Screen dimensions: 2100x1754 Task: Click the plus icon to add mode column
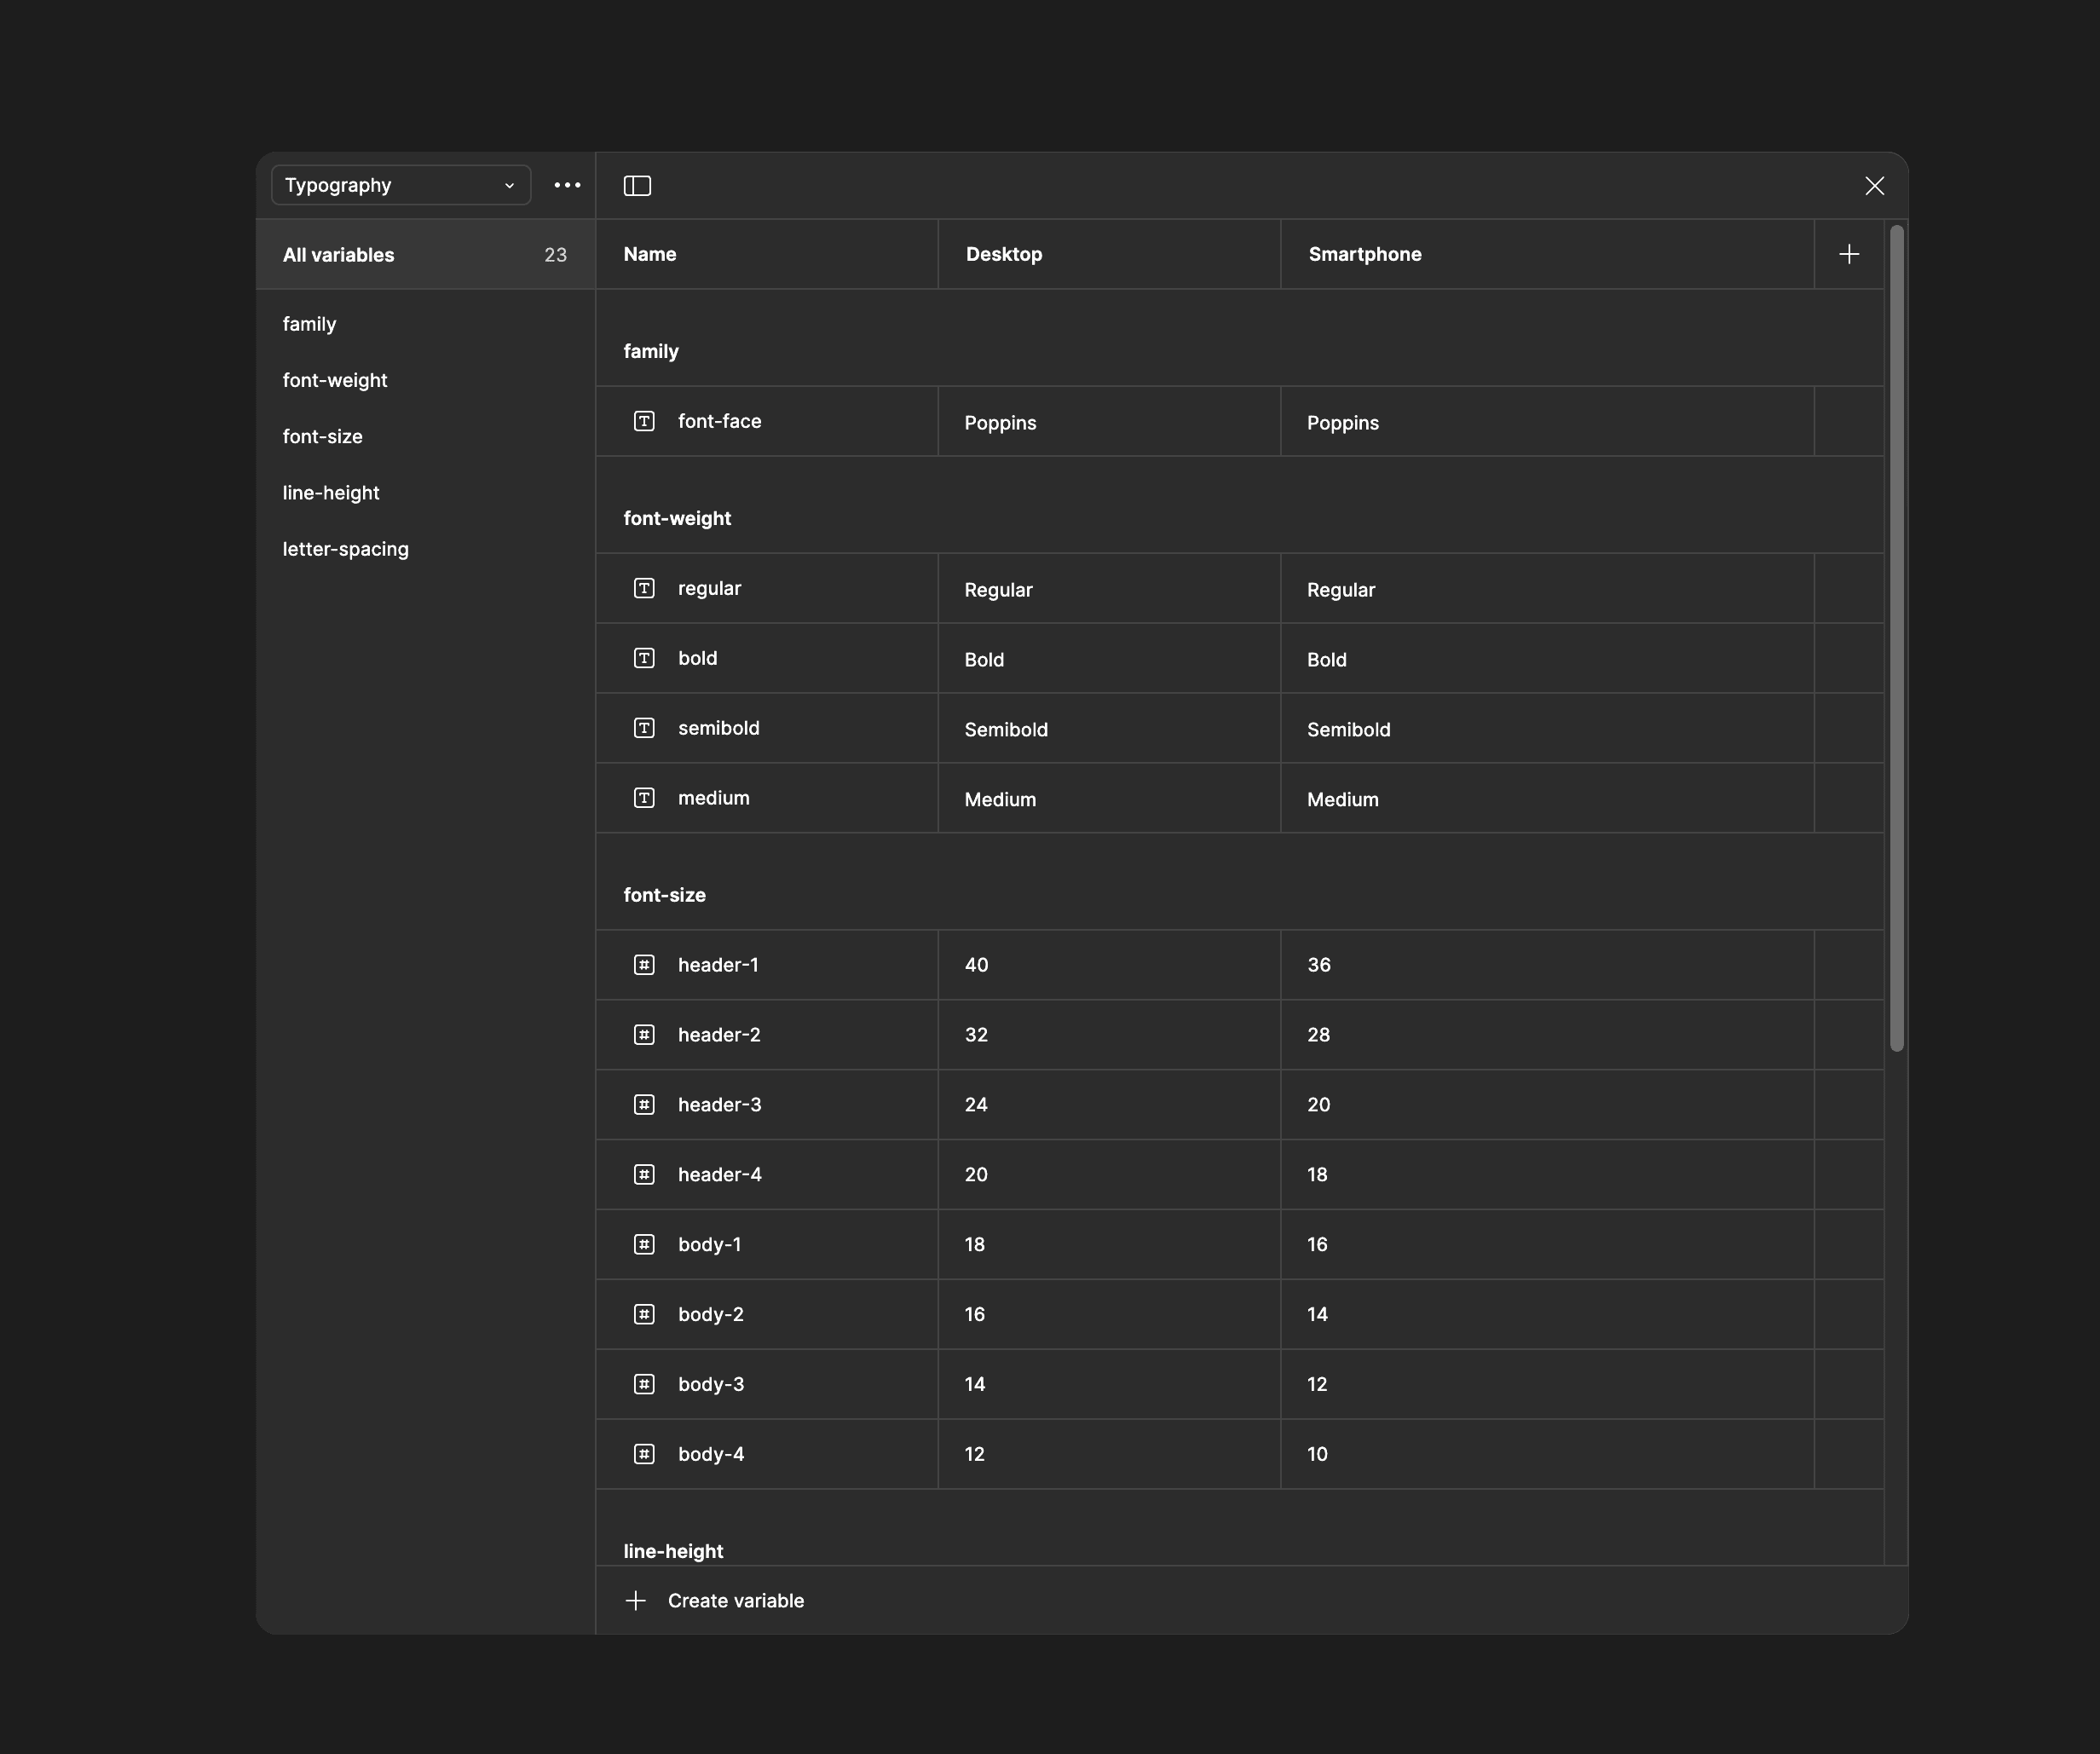point(1849,254)
